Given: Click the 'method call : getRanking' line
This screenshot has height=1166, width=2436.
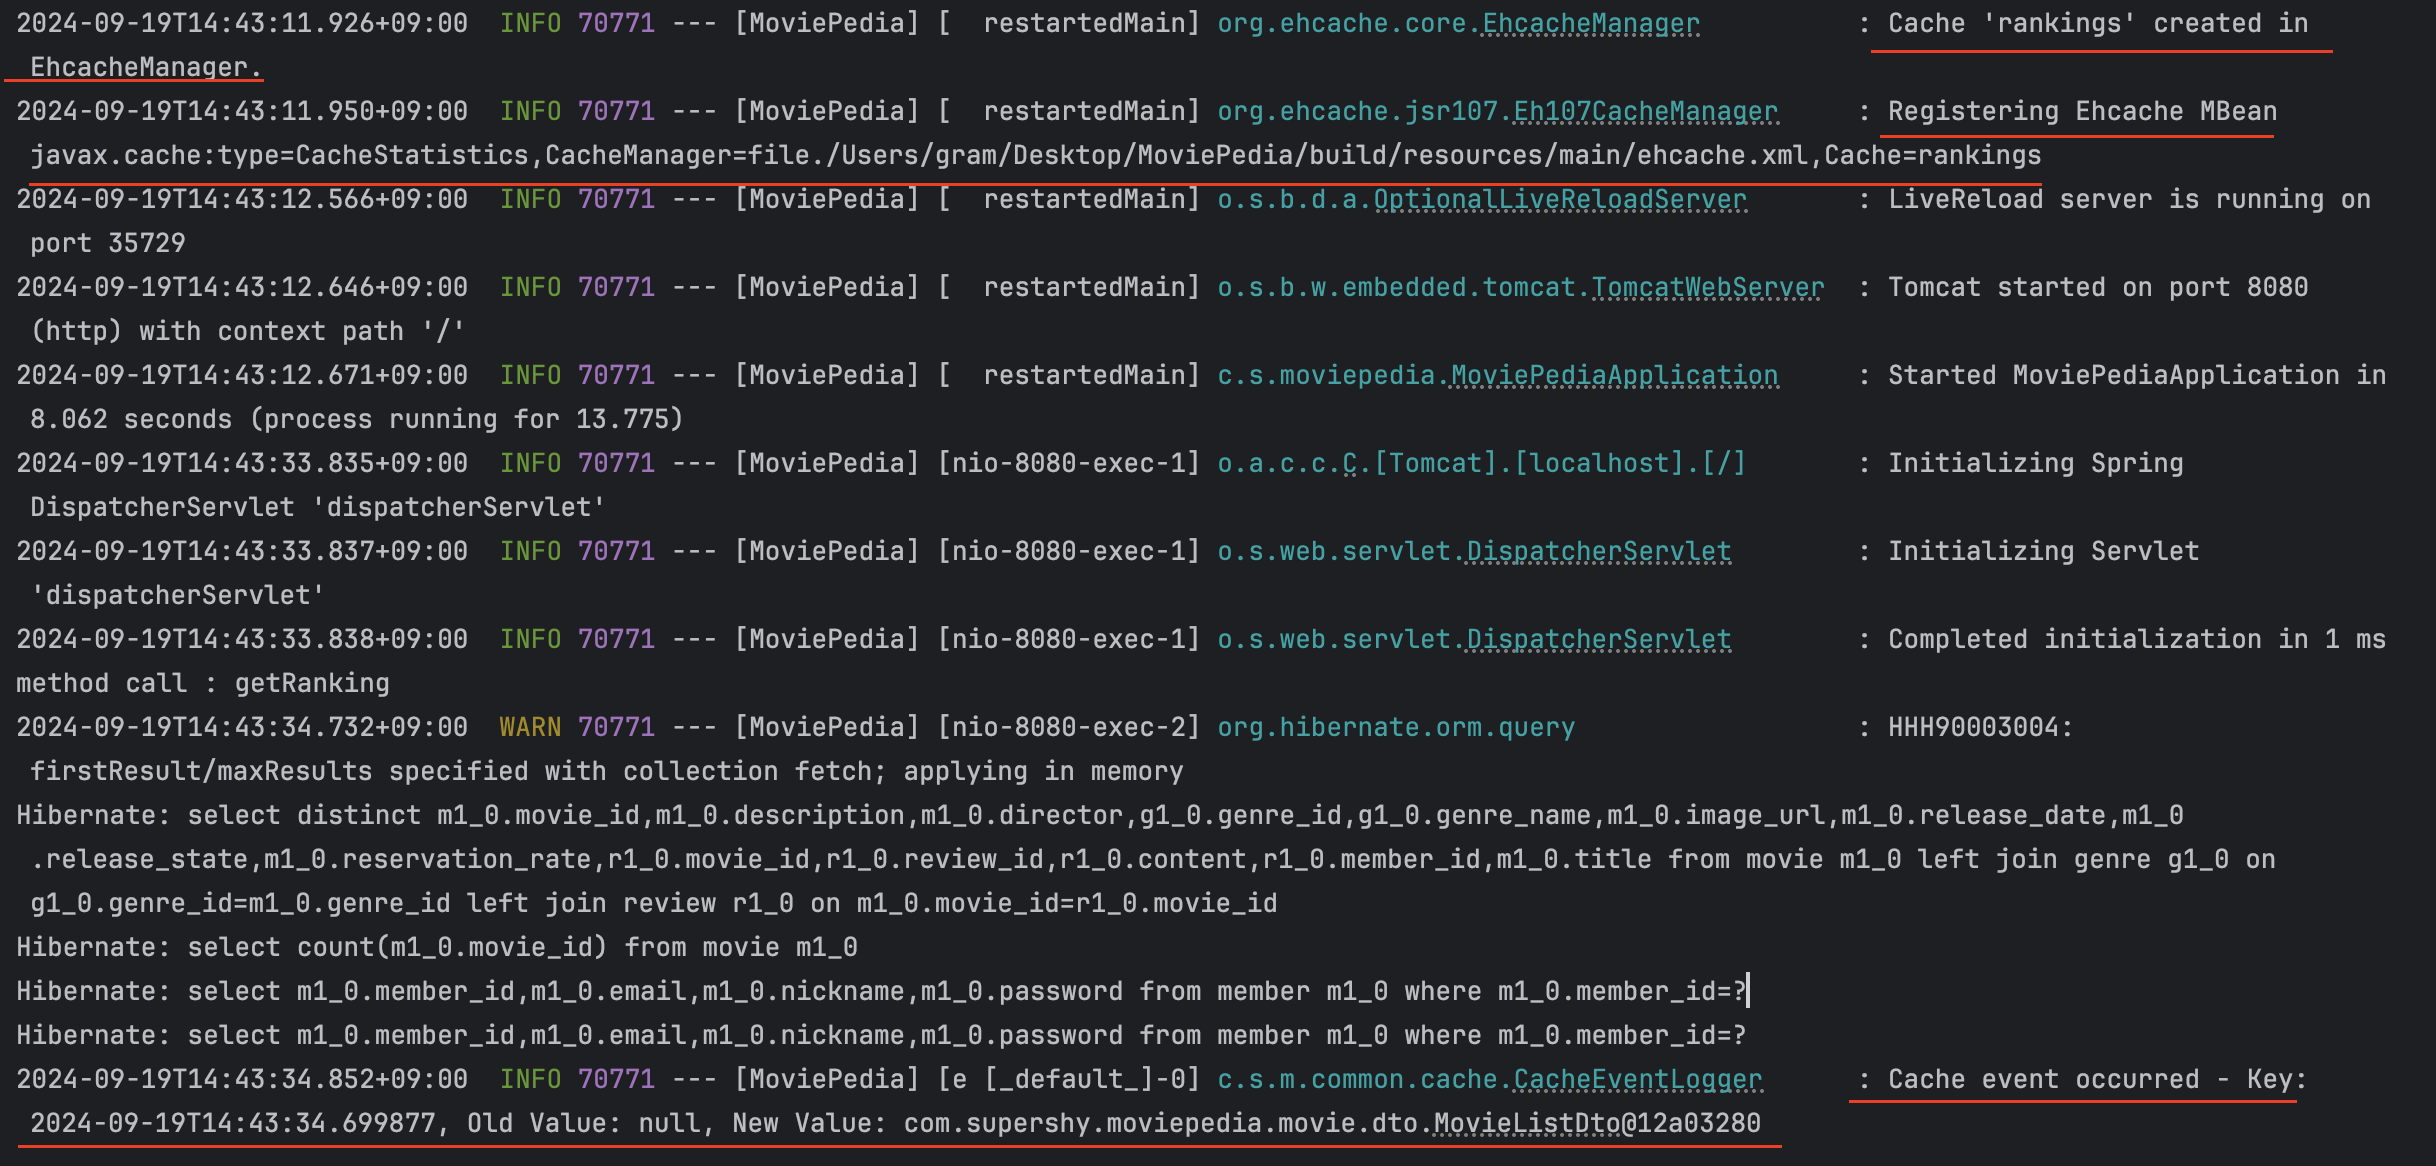Looking at the screenshot, I should click(x=203, y=684).
